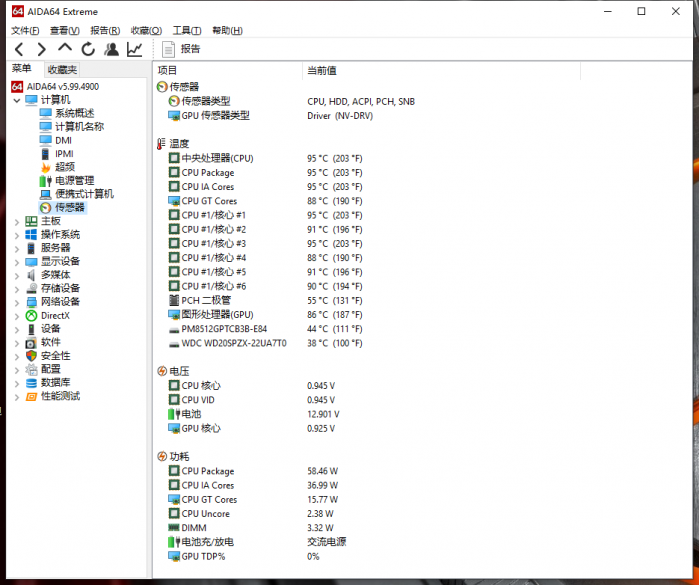The width and height of the screenshot is (700, 585).
Task: Select 系统概述 in the tree
Action: 74,113
